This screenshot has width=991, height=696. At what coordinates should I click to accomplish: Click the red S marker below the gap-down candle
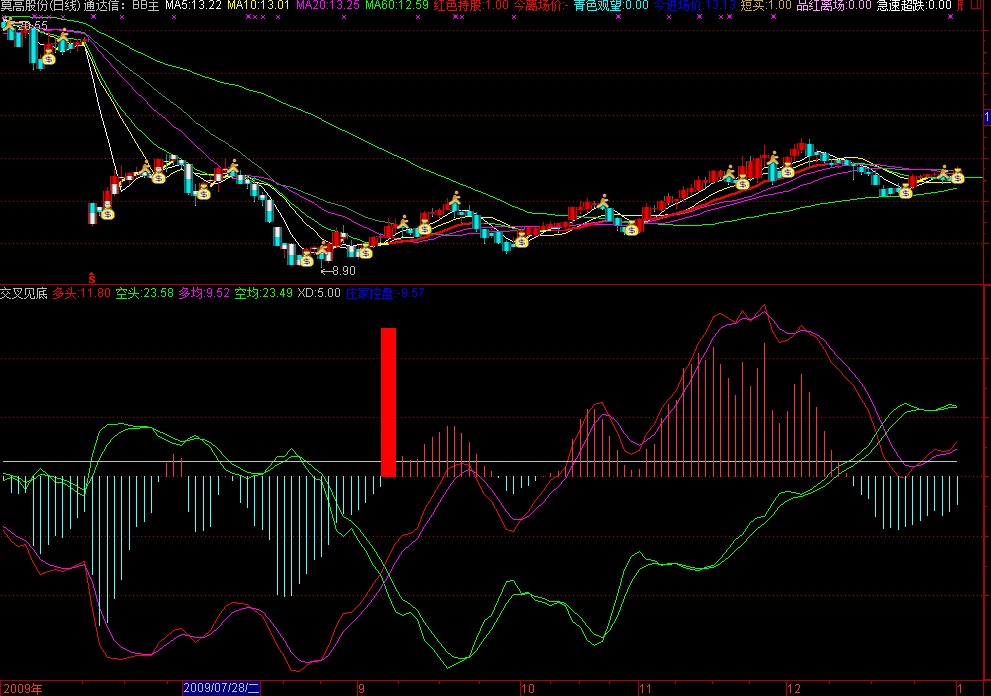point(92,277)
